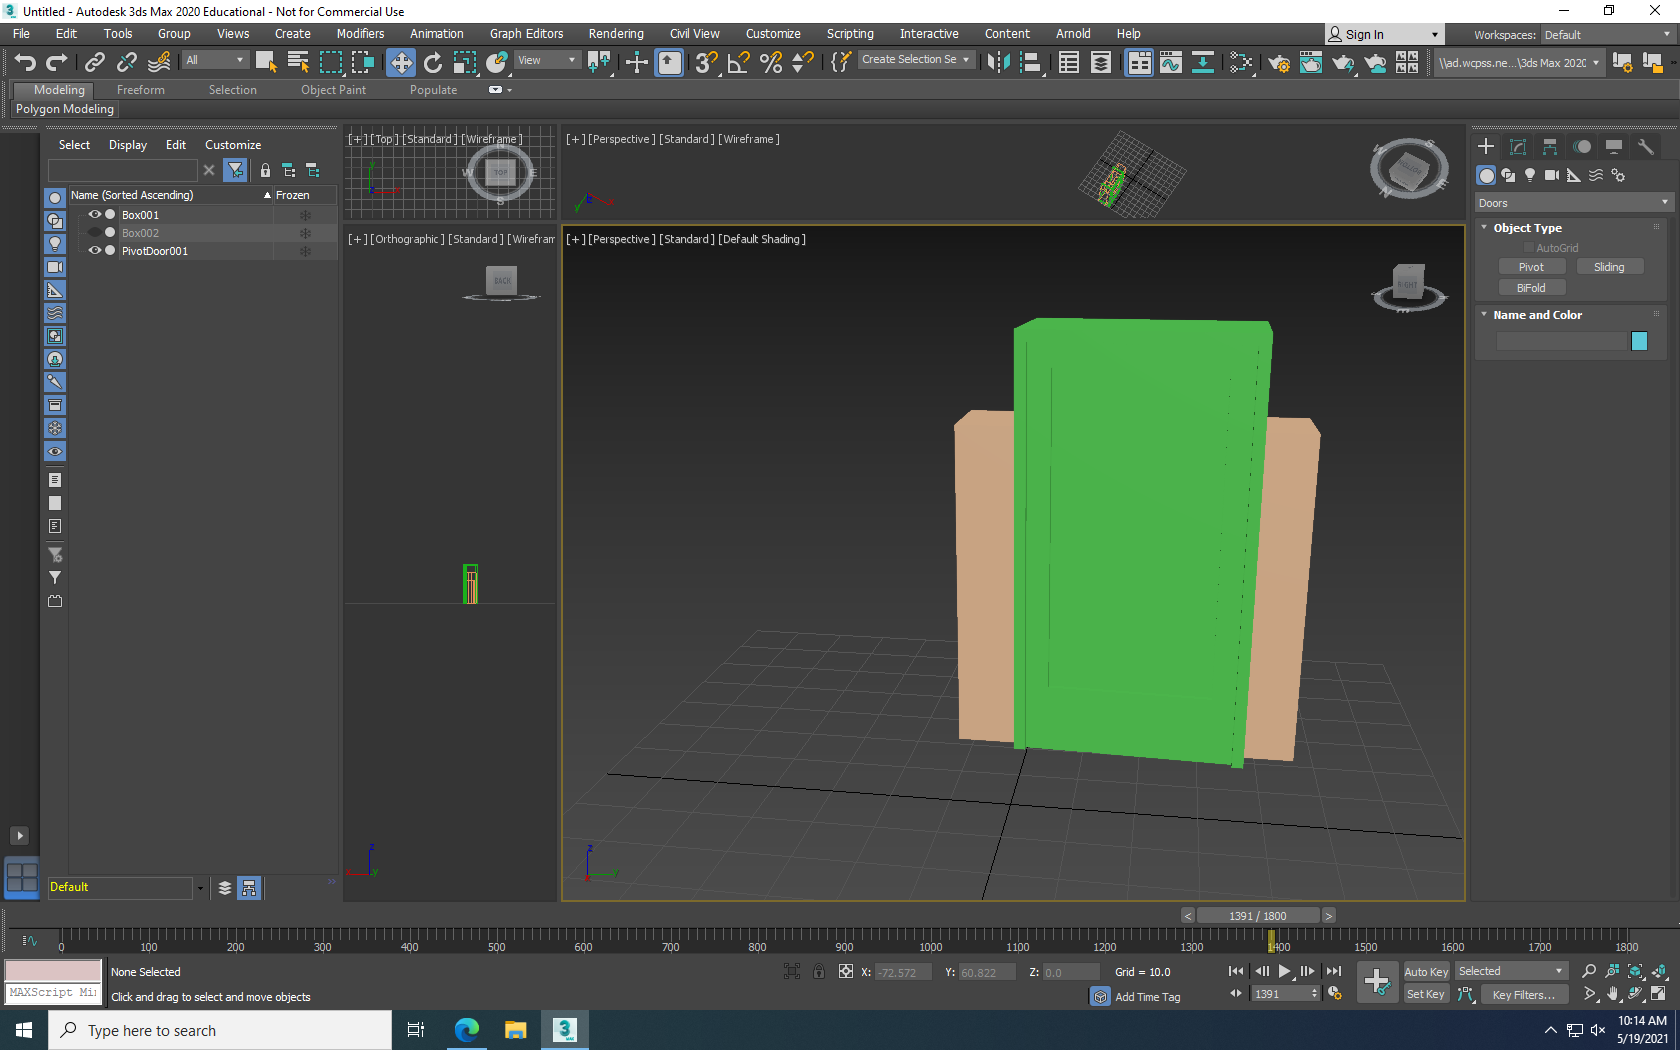Open the Default layer dropdown arrow
1680x1050 pixels.
200,888
